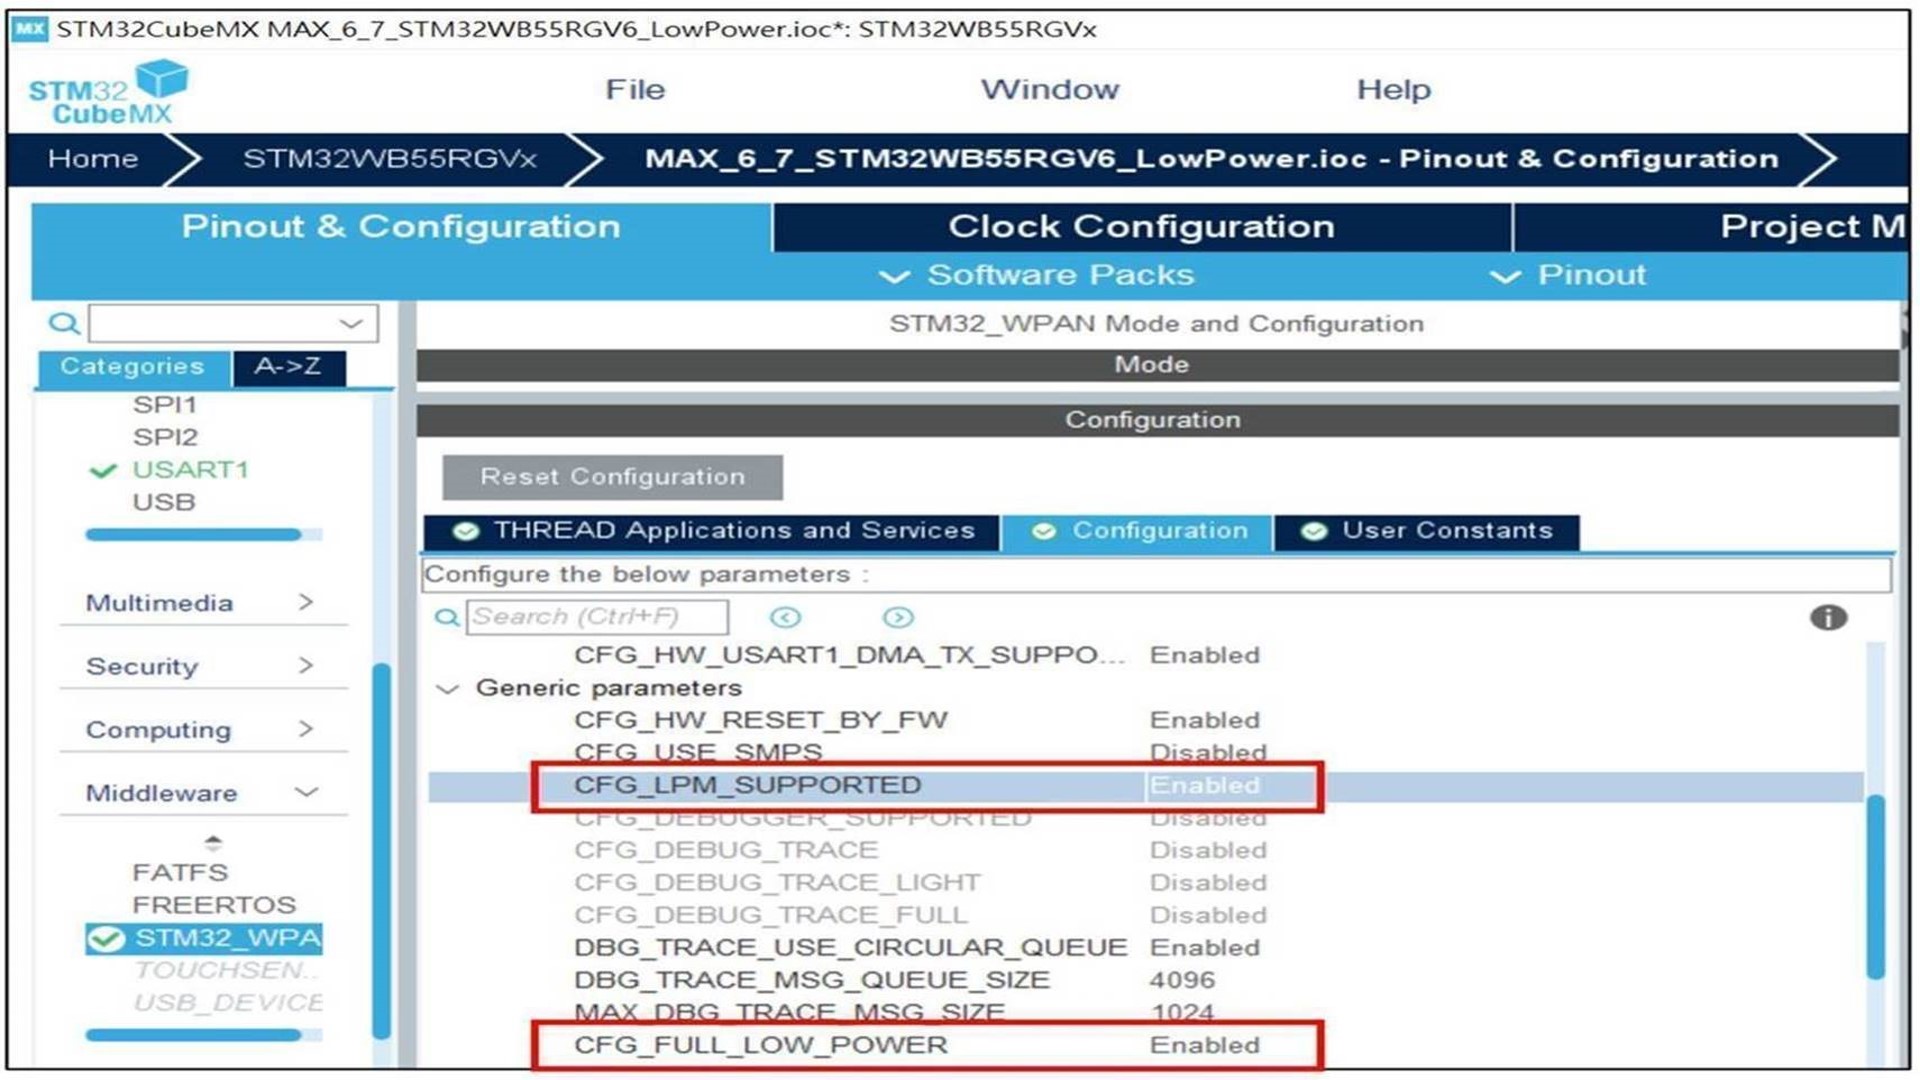Open the File menu
The width and height of the screenshot is (1920, 1080).
tap(634, 90)
